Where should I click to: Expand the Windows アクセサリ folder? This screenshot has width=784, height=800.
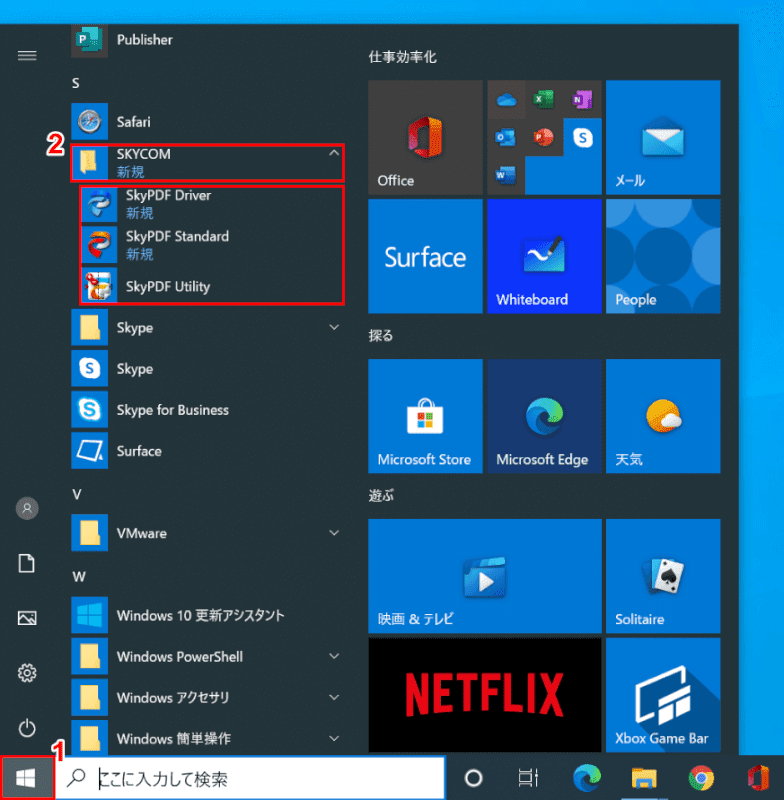click(x=334, y=697)
